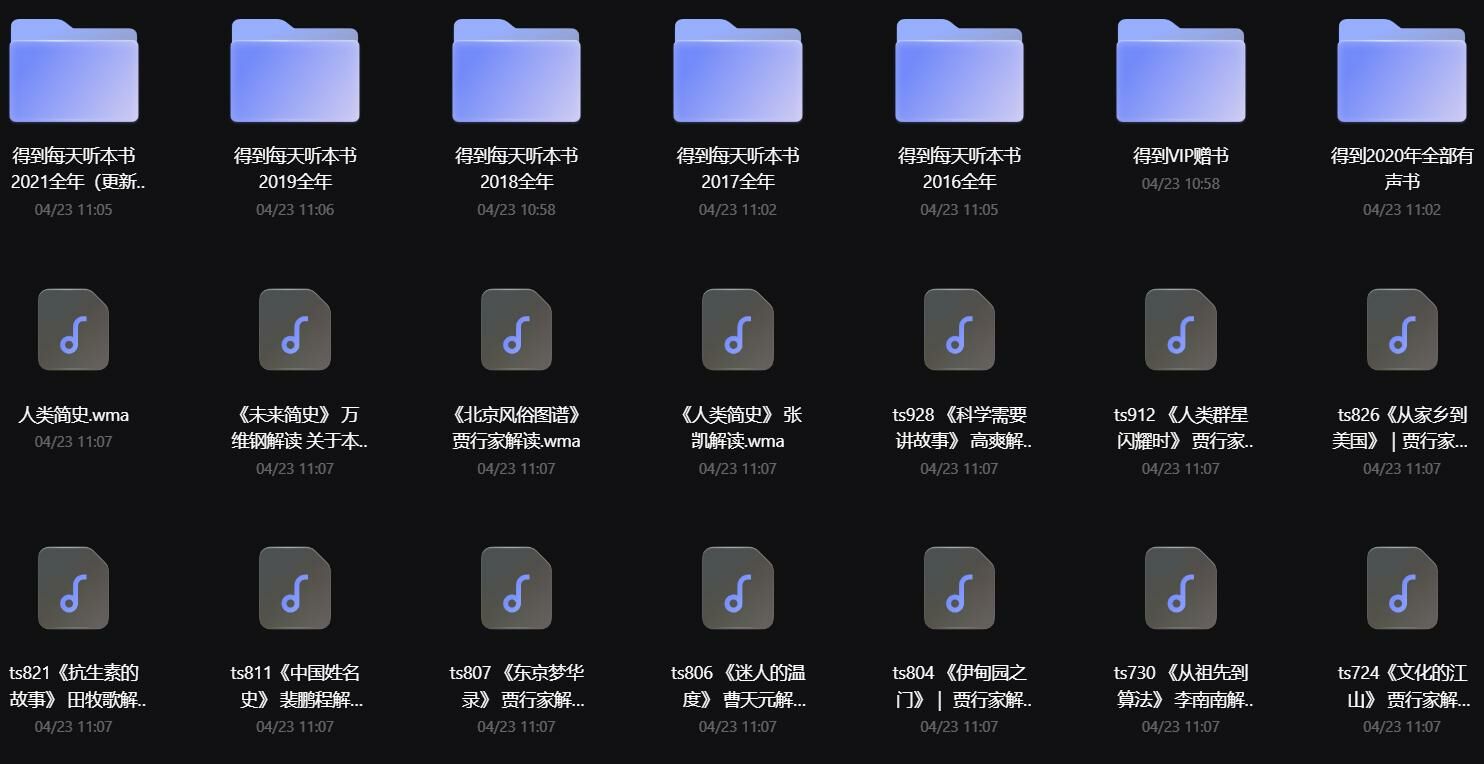Open the 得到每天听本书 2017全年 folder
1484x764 pixels.
click(738, 71)
